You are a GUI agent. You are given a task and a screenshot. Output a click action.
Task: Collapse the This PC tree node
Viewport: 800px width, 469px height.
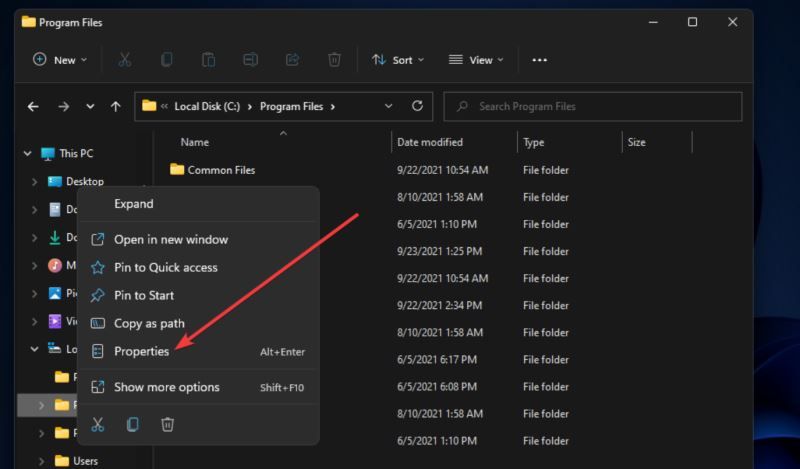tap(26, 153)
